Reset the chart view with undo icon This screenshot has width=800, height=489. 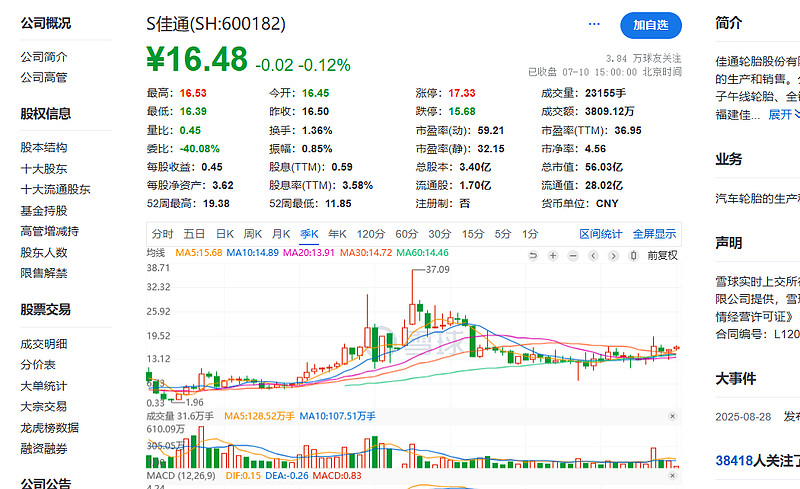click(x=533, y=256)
